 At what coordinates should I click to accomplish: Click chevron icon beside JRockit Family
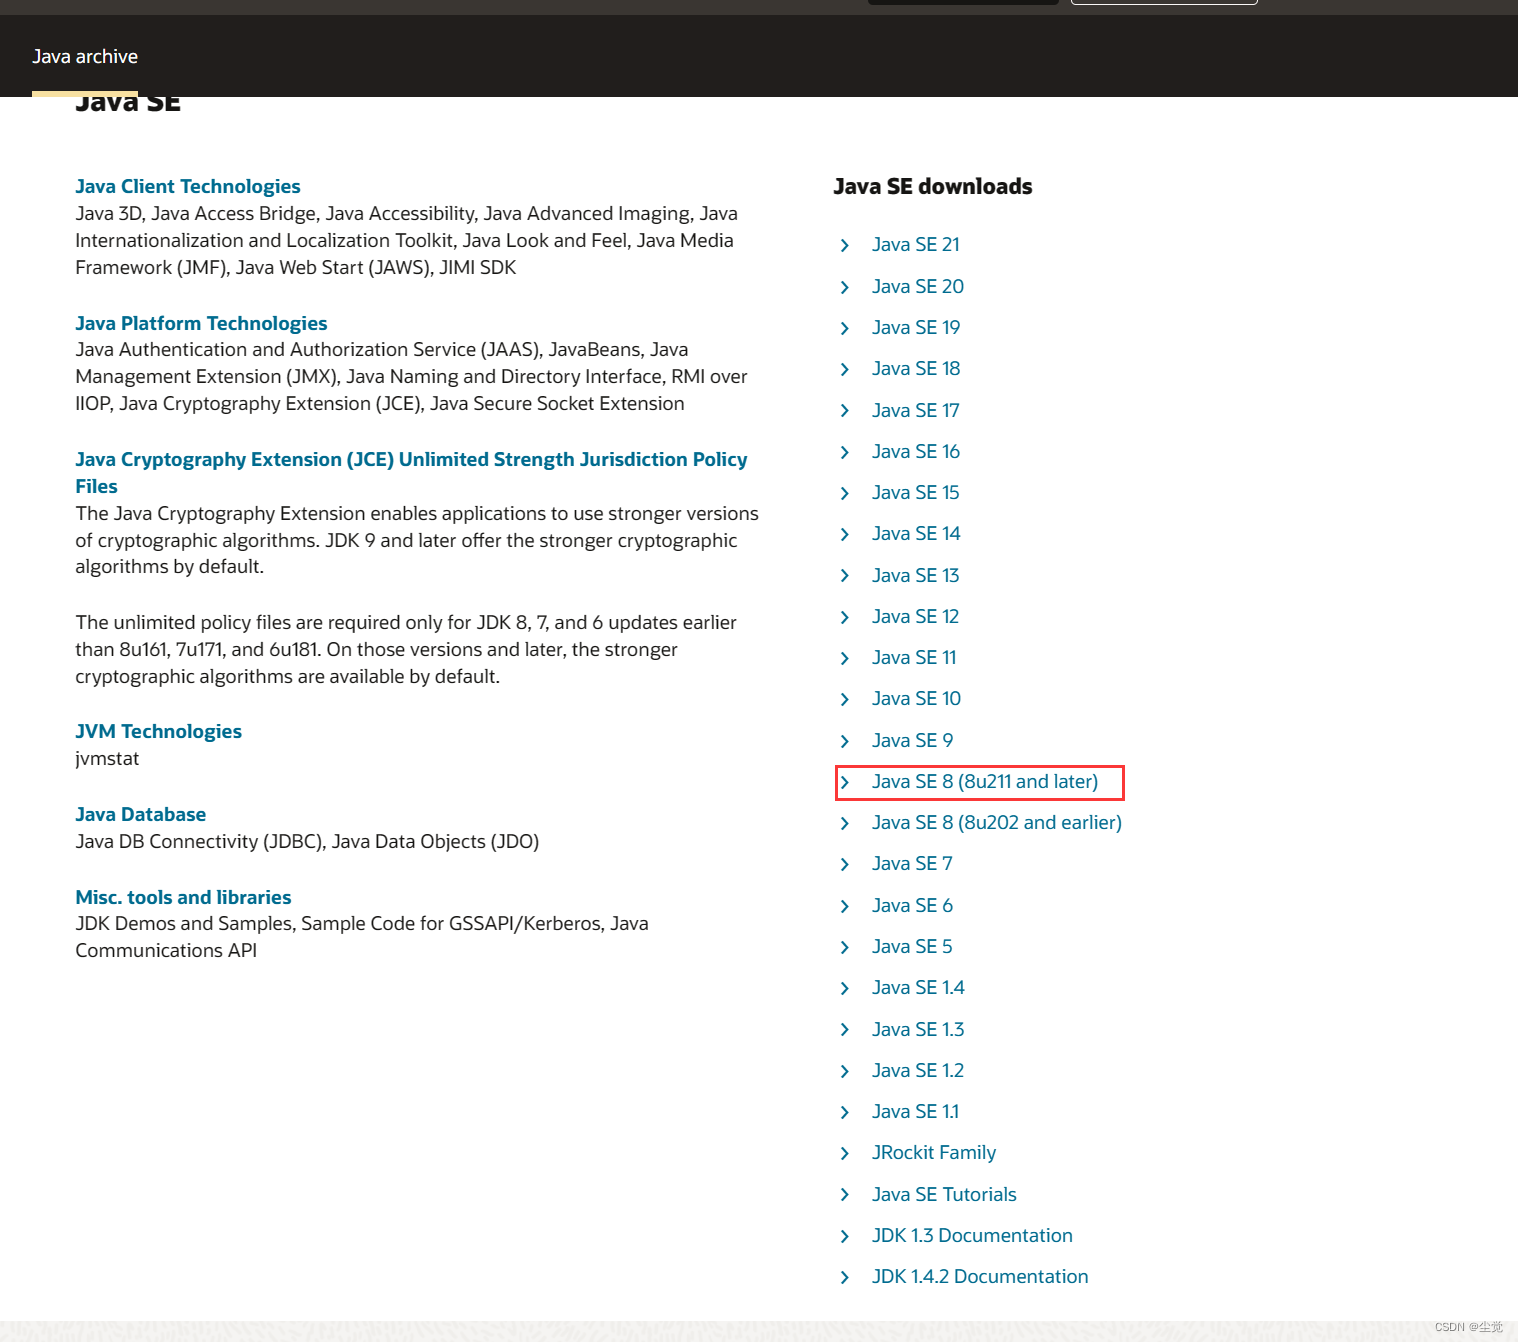tap(845, 1153)
